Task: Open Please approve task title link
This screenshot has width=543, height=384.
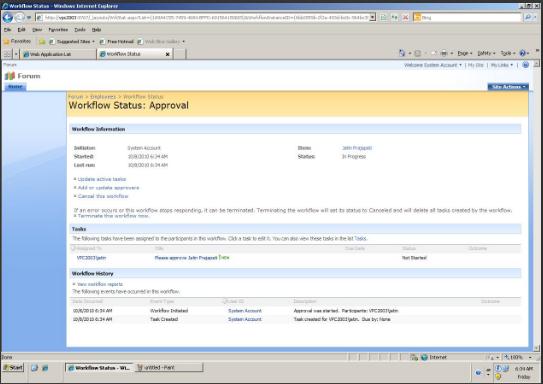Action: click(186, 258)
